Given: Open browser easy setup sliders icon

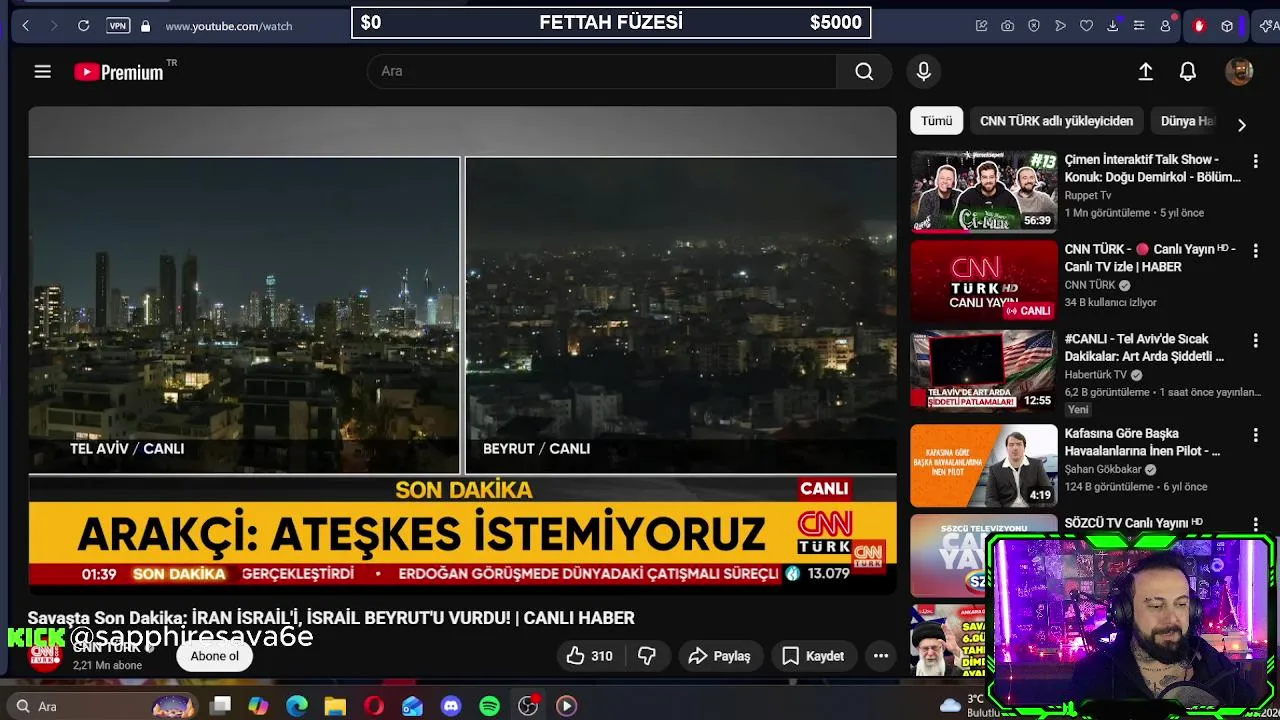Looking at the screenshot, I should [x=1138, y=26].
